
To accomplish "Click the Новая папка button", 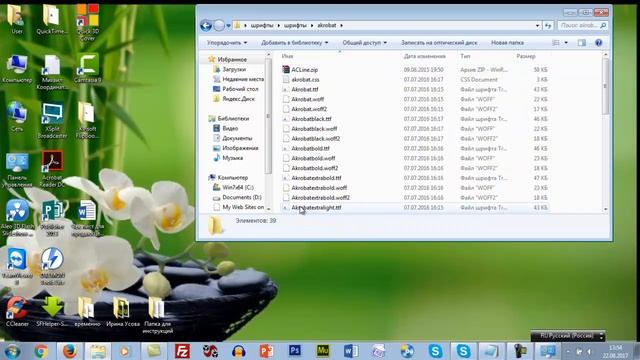I will pyautogui.click(x=507, y=42).
